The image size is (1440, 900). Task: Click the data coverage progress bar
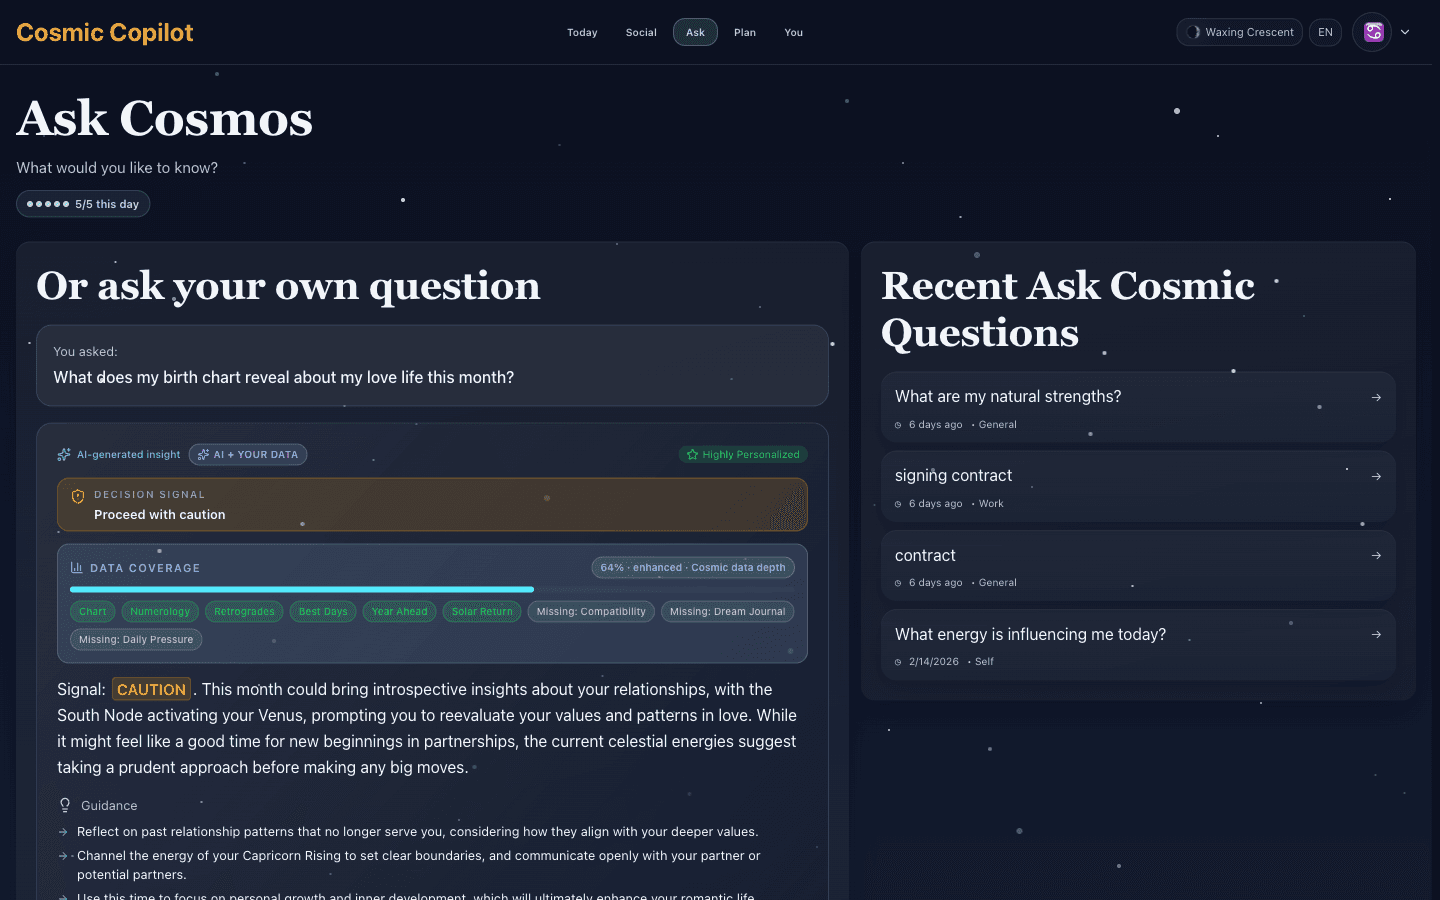point(432,590)
